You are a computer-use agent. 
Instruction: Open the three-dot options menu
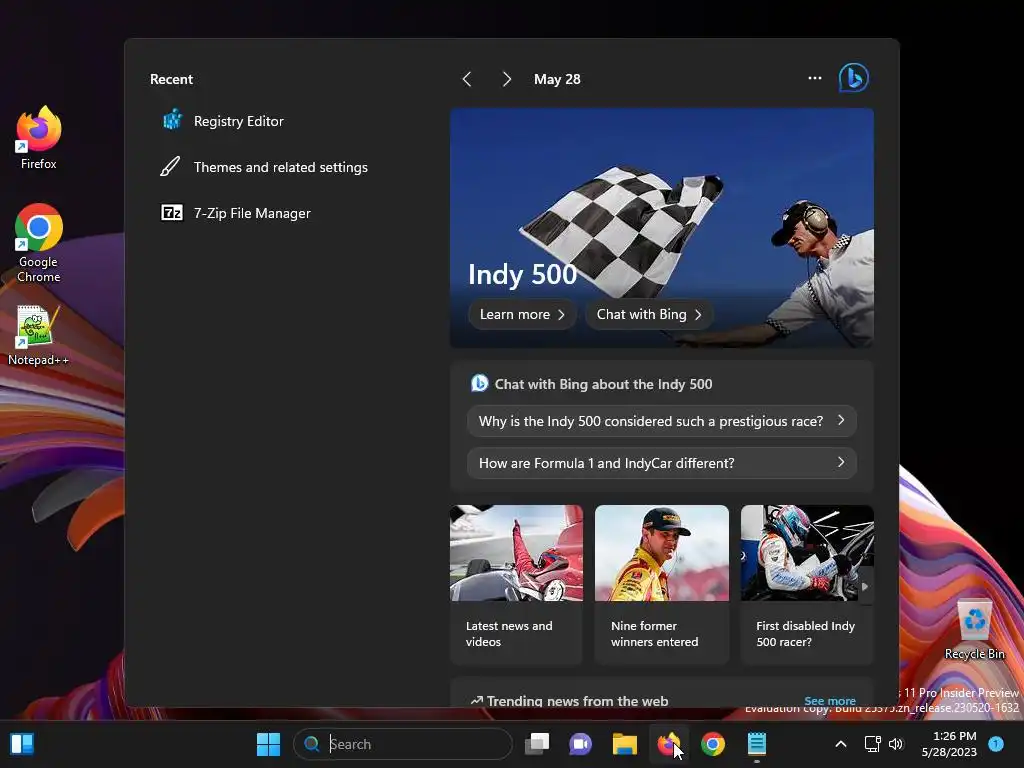[x=815, y=78]
